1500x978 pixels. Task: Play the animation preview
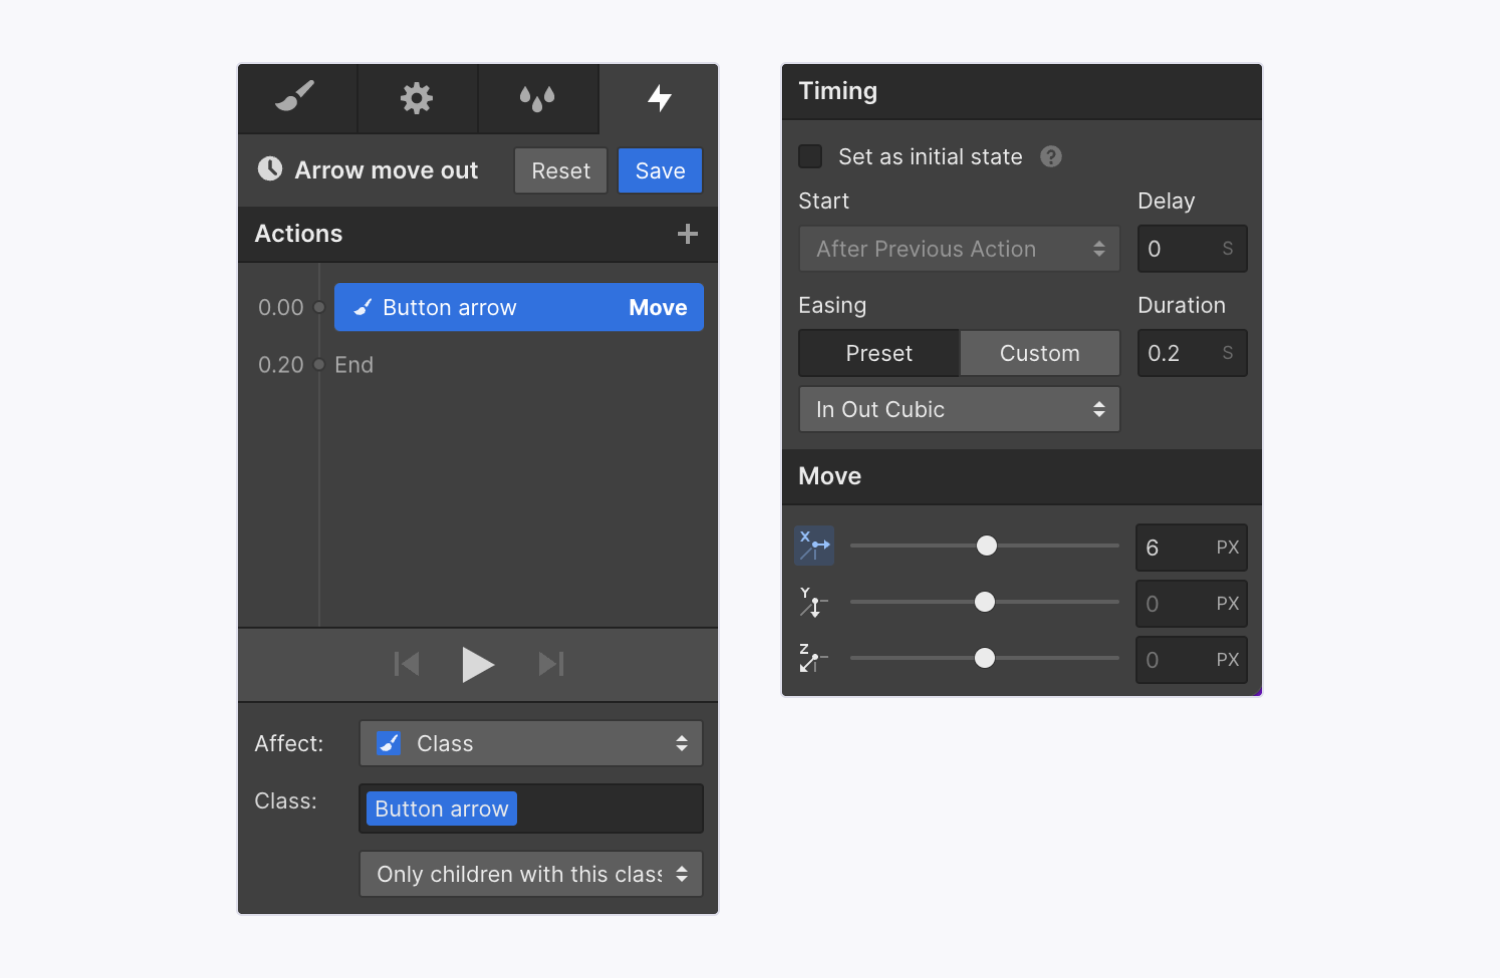[478, 664]
